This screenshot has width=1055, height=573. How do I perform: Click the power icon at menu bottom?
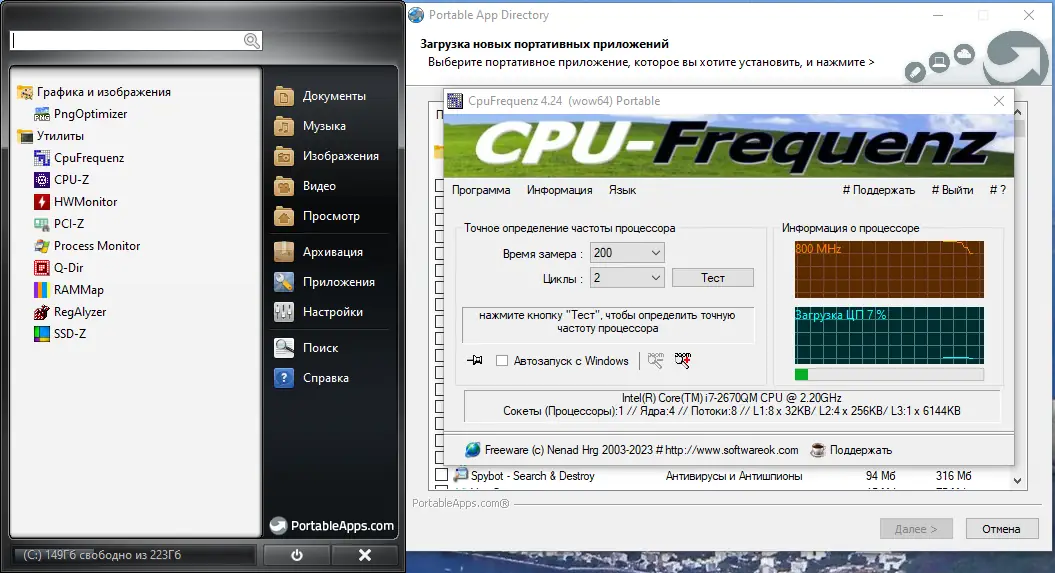pos(297,555)
